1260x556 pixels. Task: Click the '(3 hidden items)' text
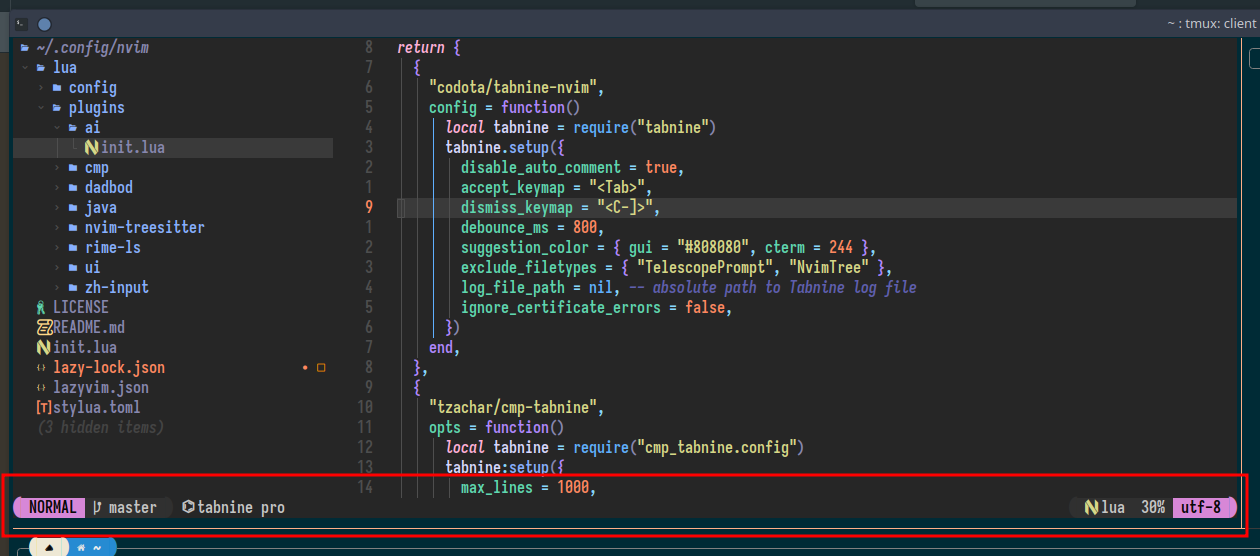point(101,427)
